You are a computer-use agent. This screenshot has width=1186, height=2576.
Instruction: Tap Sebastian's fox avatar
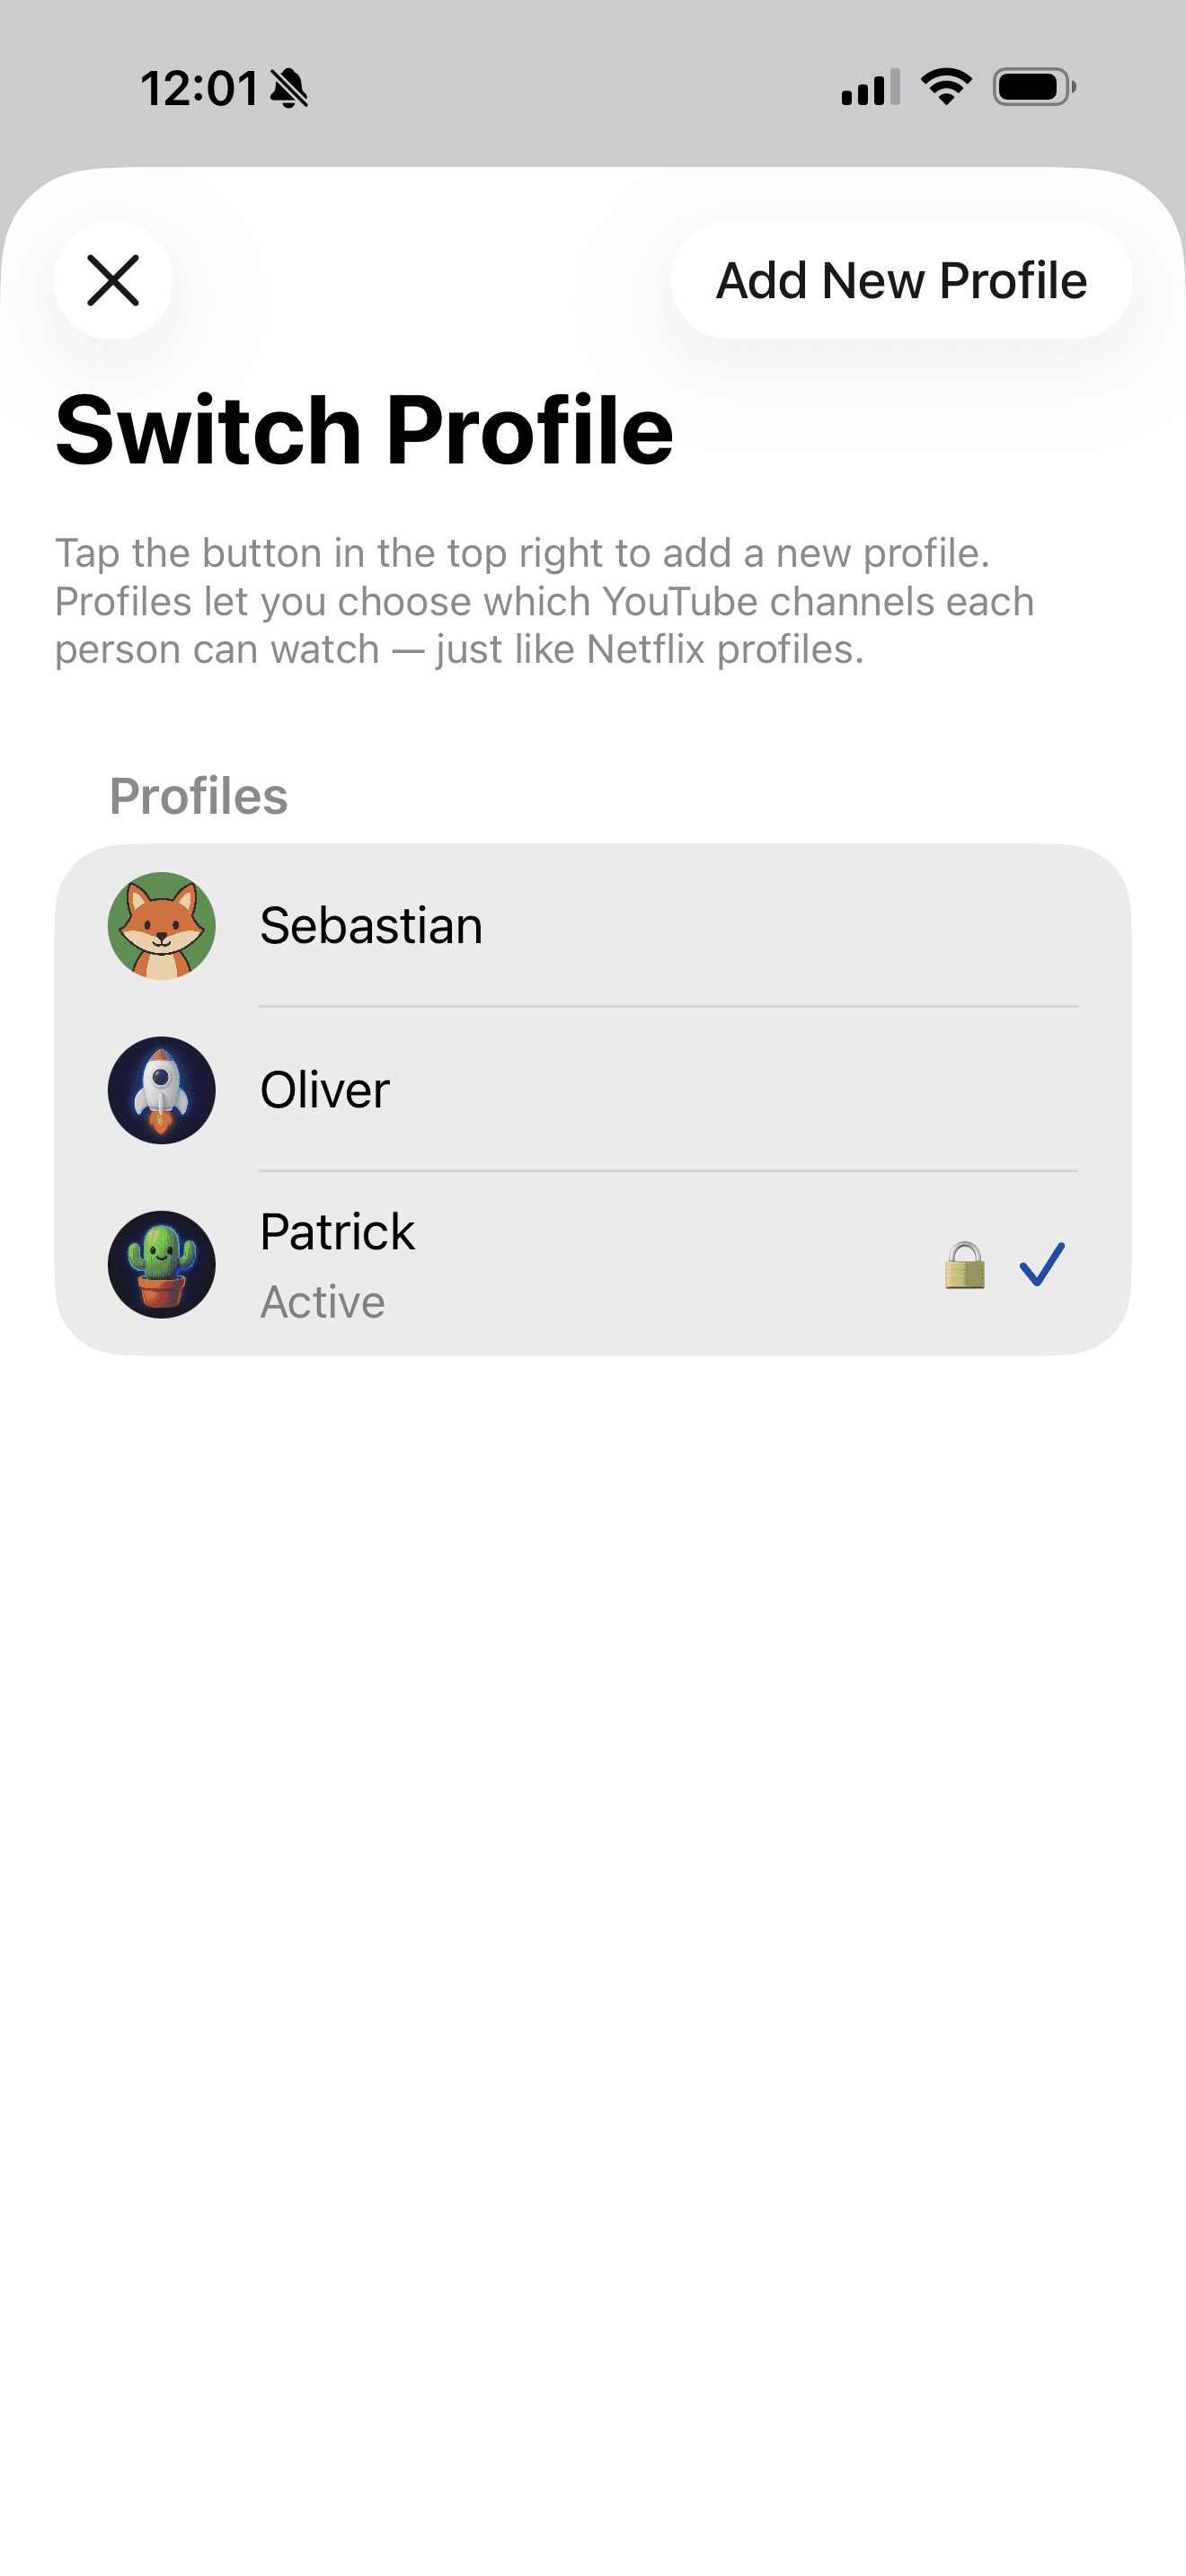(161, 925)
